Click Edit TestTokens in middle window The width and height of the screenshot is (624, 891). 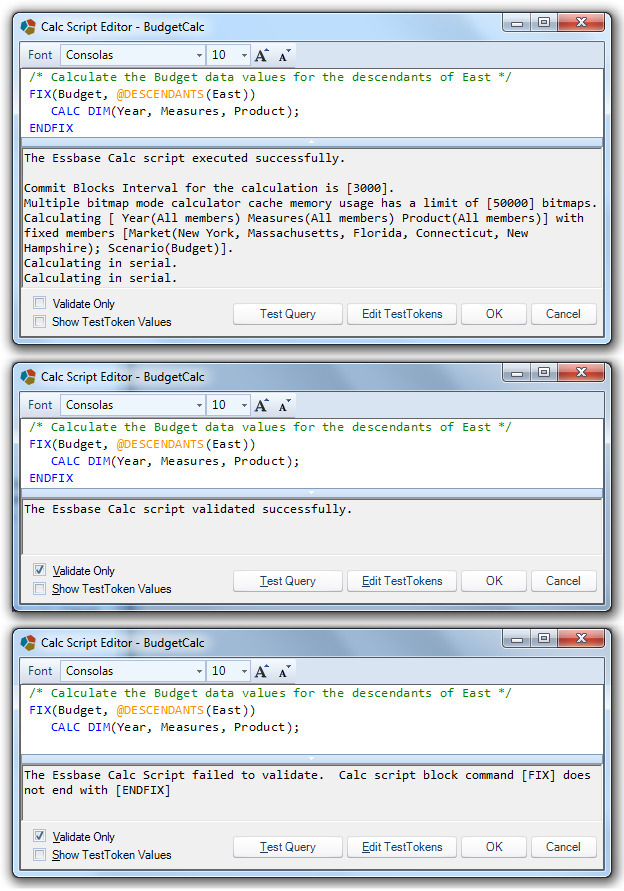(402, 581)
